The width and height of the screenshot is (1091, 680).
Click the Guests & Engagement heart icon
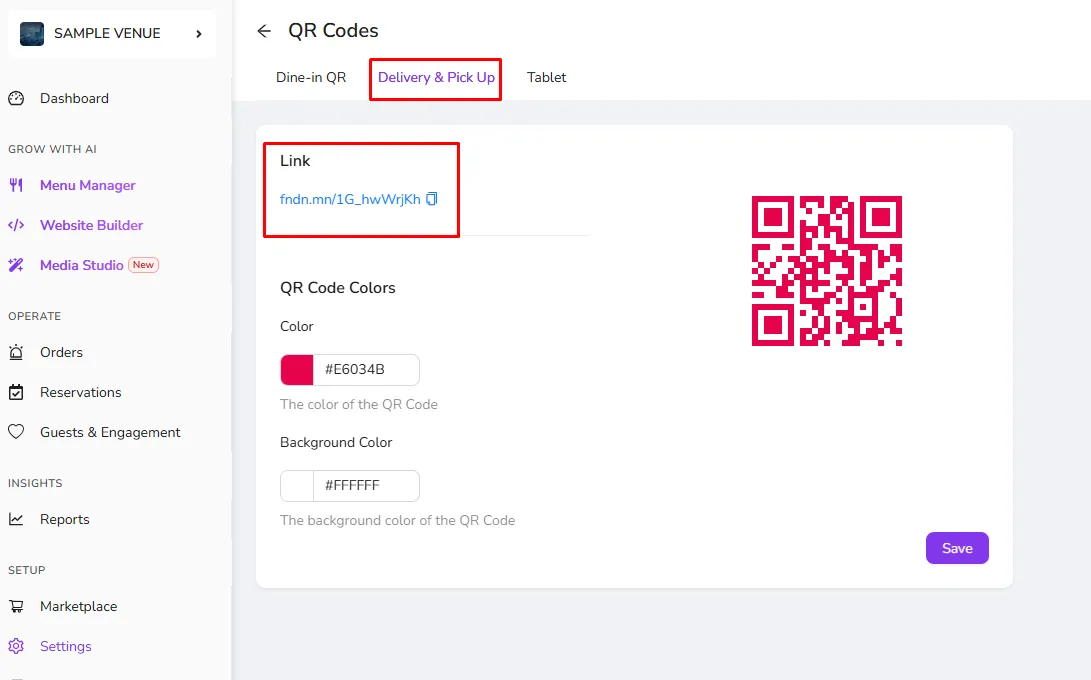(16, 432)
